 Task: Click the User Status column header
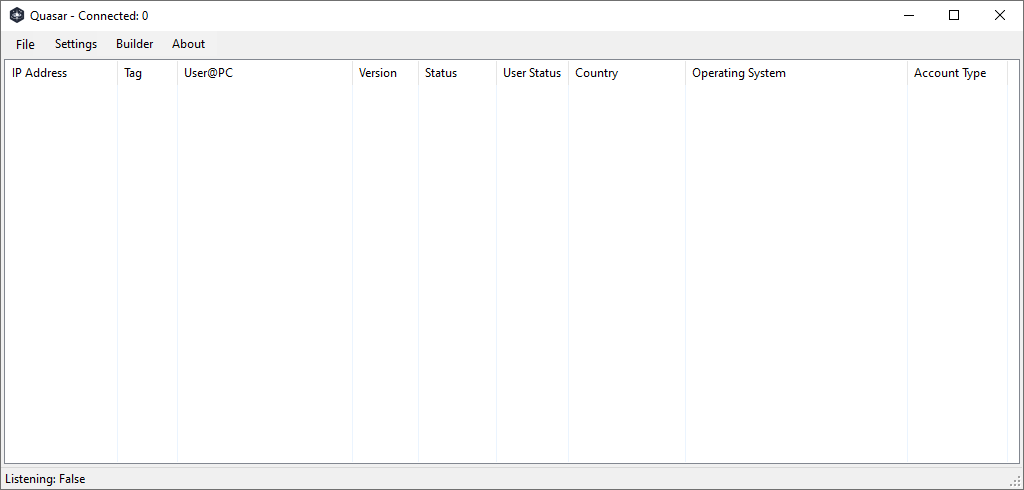[x=532, y=73]
